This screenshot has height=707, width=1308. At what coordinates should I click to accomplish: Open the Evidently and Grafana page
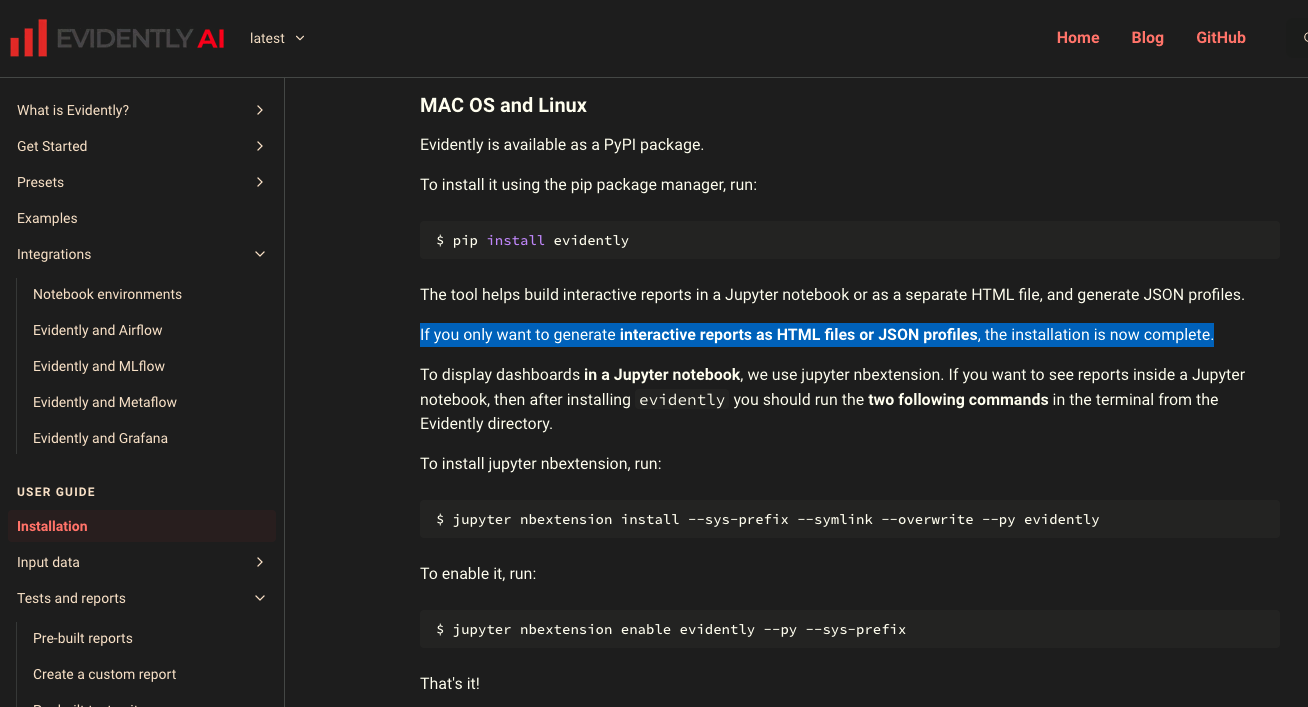click(x=102, y=438)
